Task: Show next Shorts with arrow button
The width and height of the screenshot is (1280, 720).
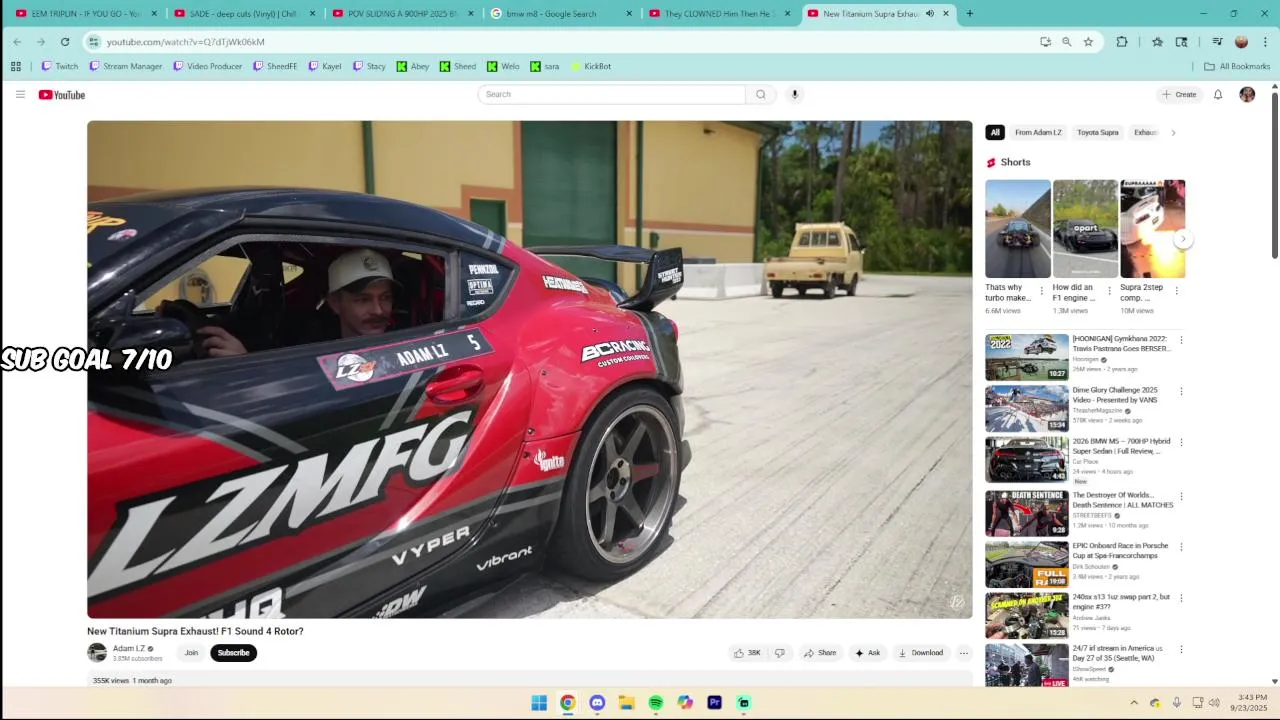Action: (1183, 239)
